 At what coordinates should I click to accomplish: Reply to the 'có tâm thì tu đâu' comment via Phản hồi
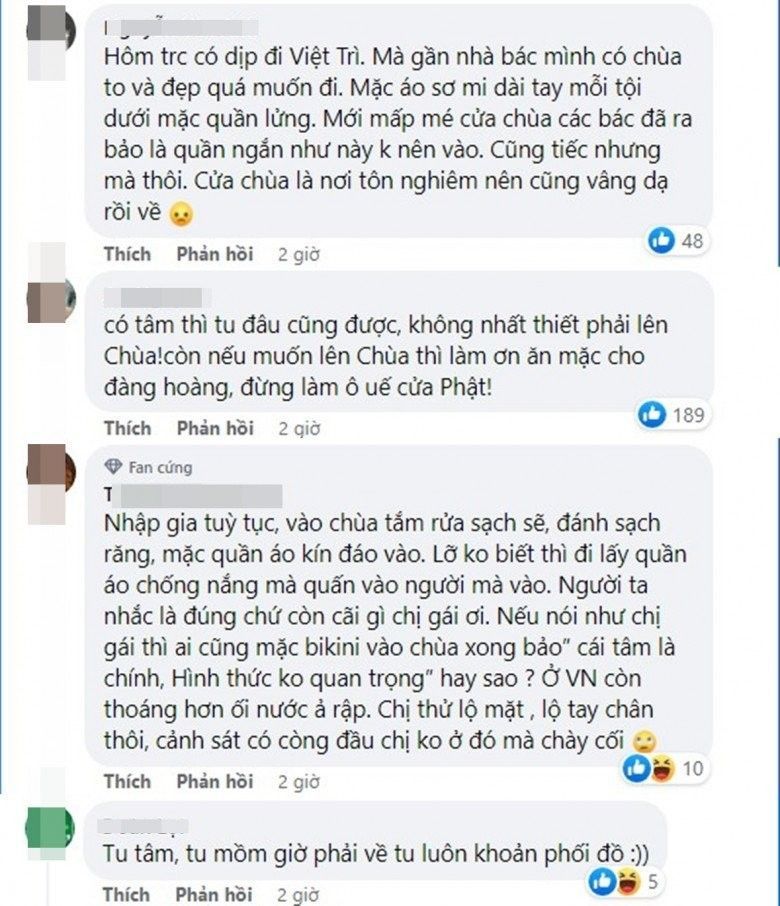215,428
